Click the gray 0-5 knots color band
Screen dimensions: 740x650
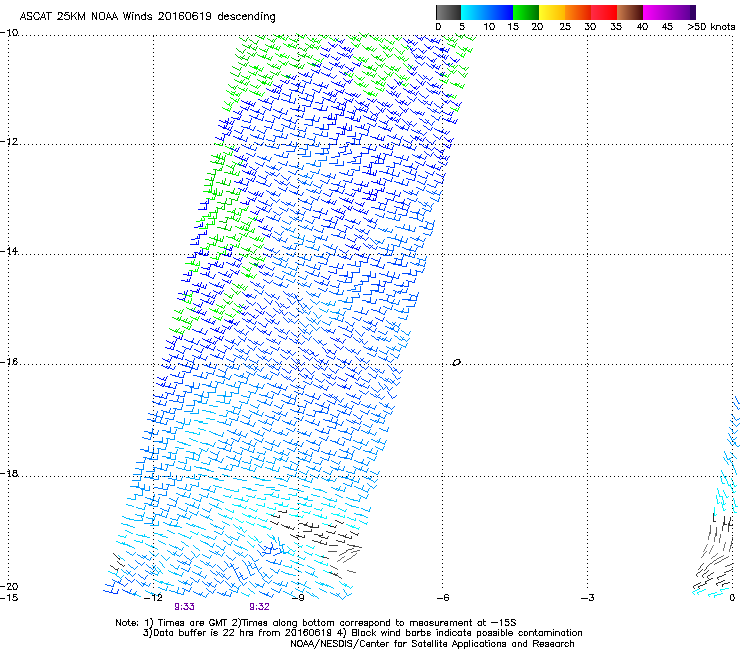[x=448, y=12]
